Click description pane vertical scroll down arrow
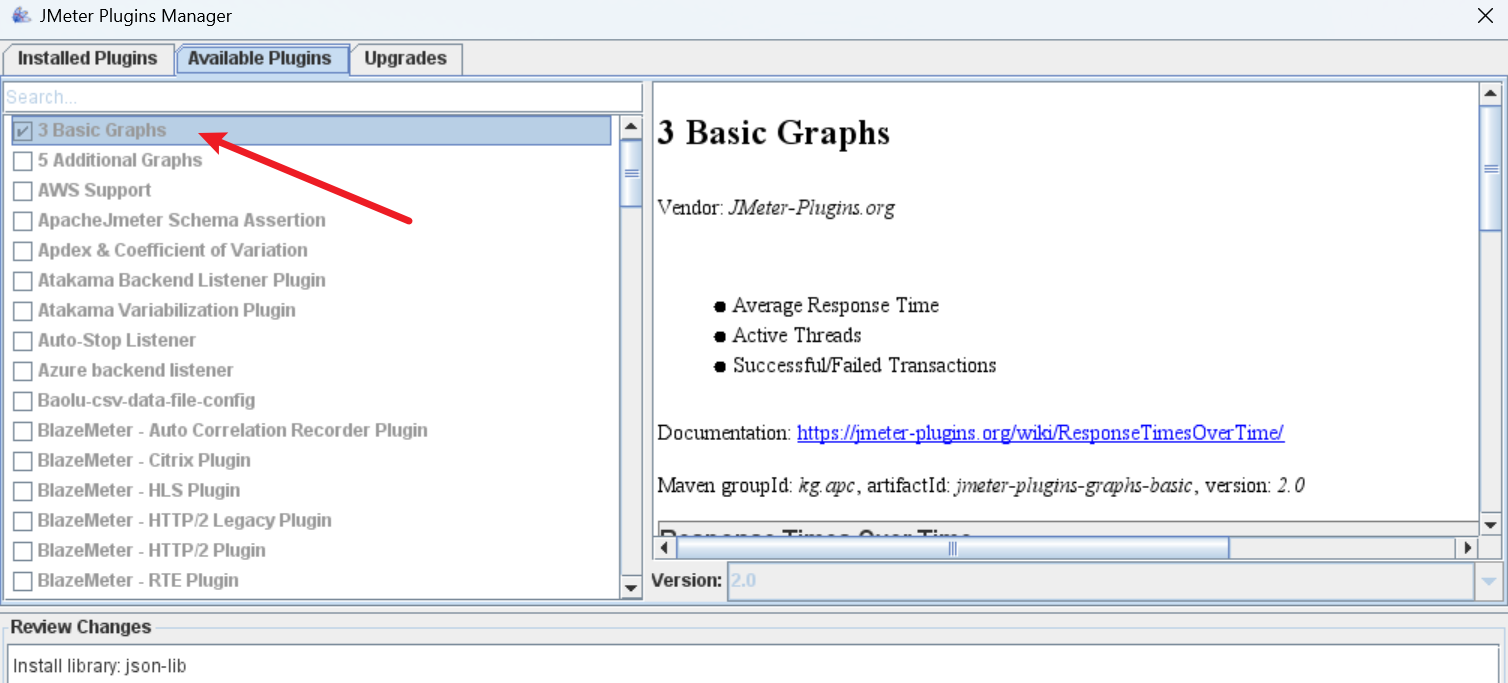Viewport: 1508px width, 683px height. click(x=1490, y=525)
